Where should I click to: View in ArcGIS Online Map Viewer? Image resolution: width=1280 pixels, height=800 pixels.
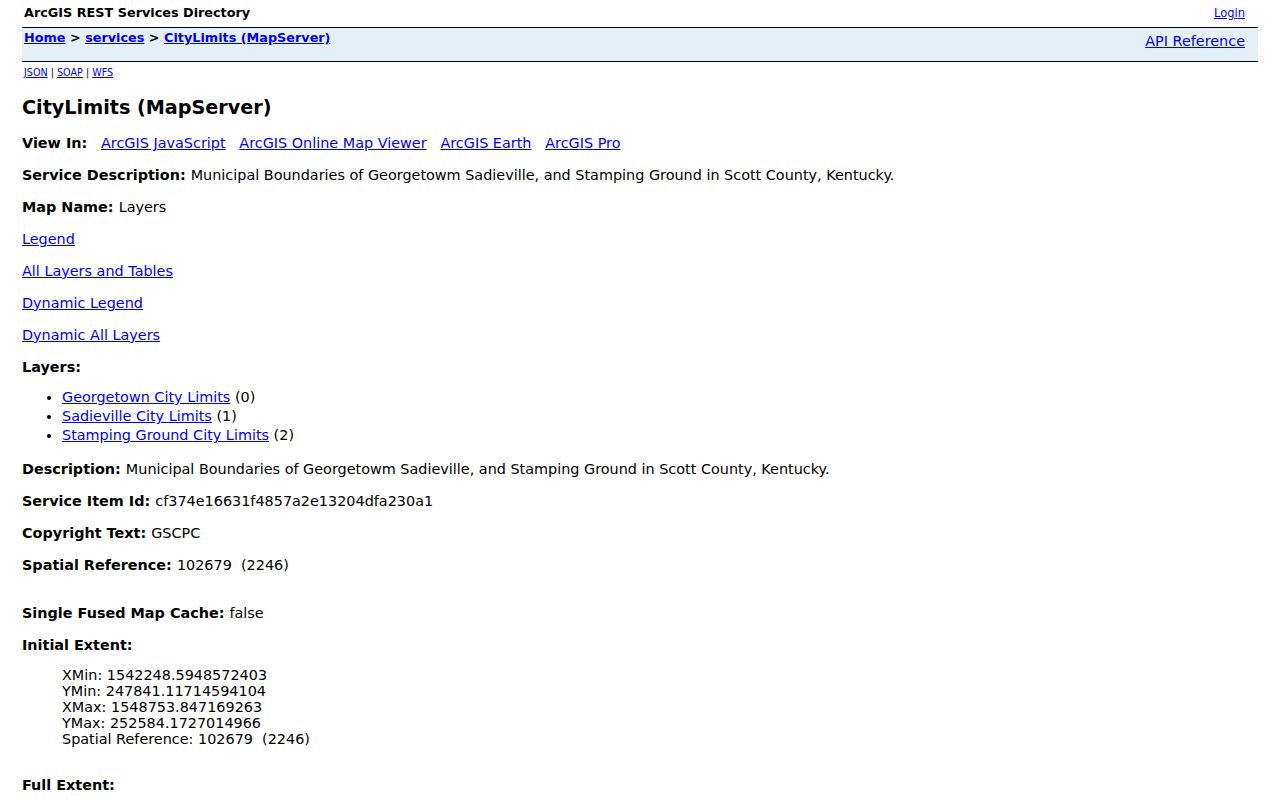pyautogui.click(x=333, y=143)
